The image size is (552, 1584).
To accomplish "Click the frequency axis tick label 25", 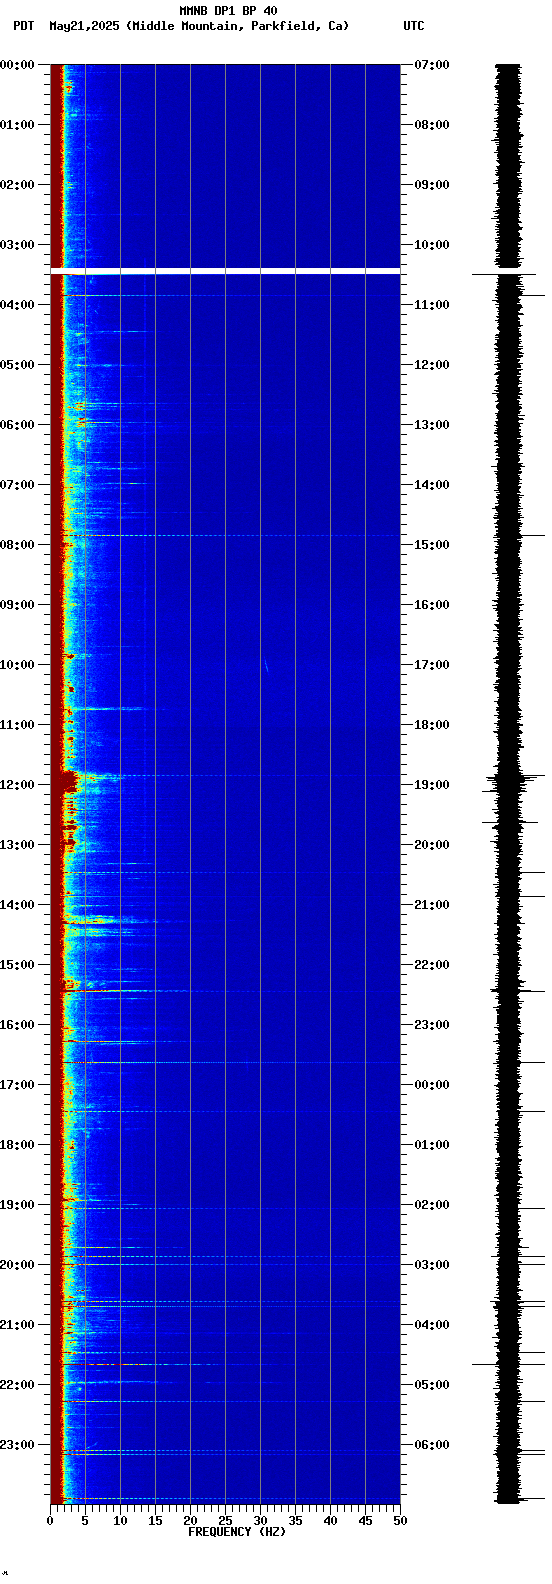I will tap(225, 1521).
